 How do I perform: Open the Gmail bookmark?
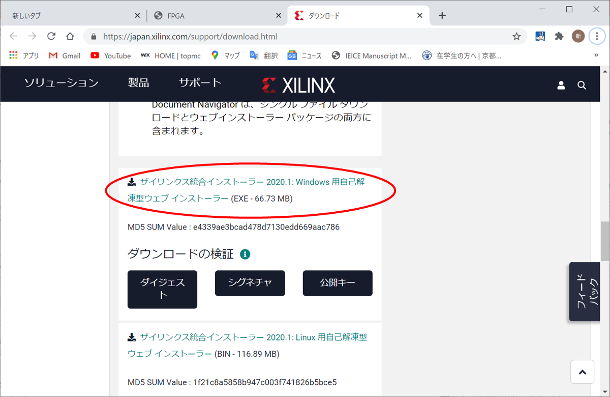(x=65, y=56)
